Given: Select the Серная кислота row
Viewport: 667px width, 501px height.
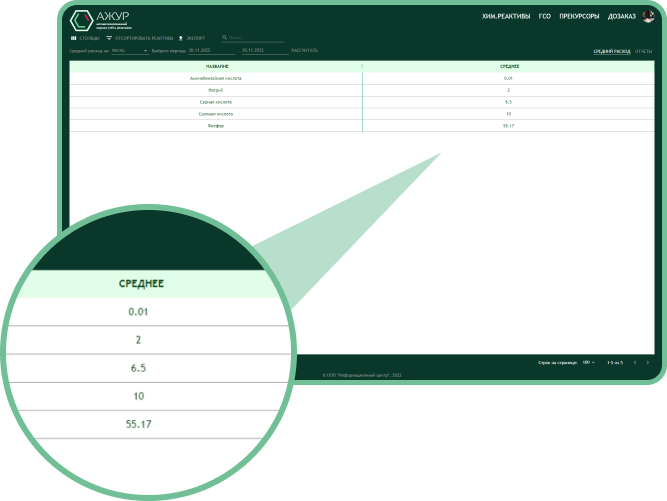Looking at the screenshot, I should point(362,102).
